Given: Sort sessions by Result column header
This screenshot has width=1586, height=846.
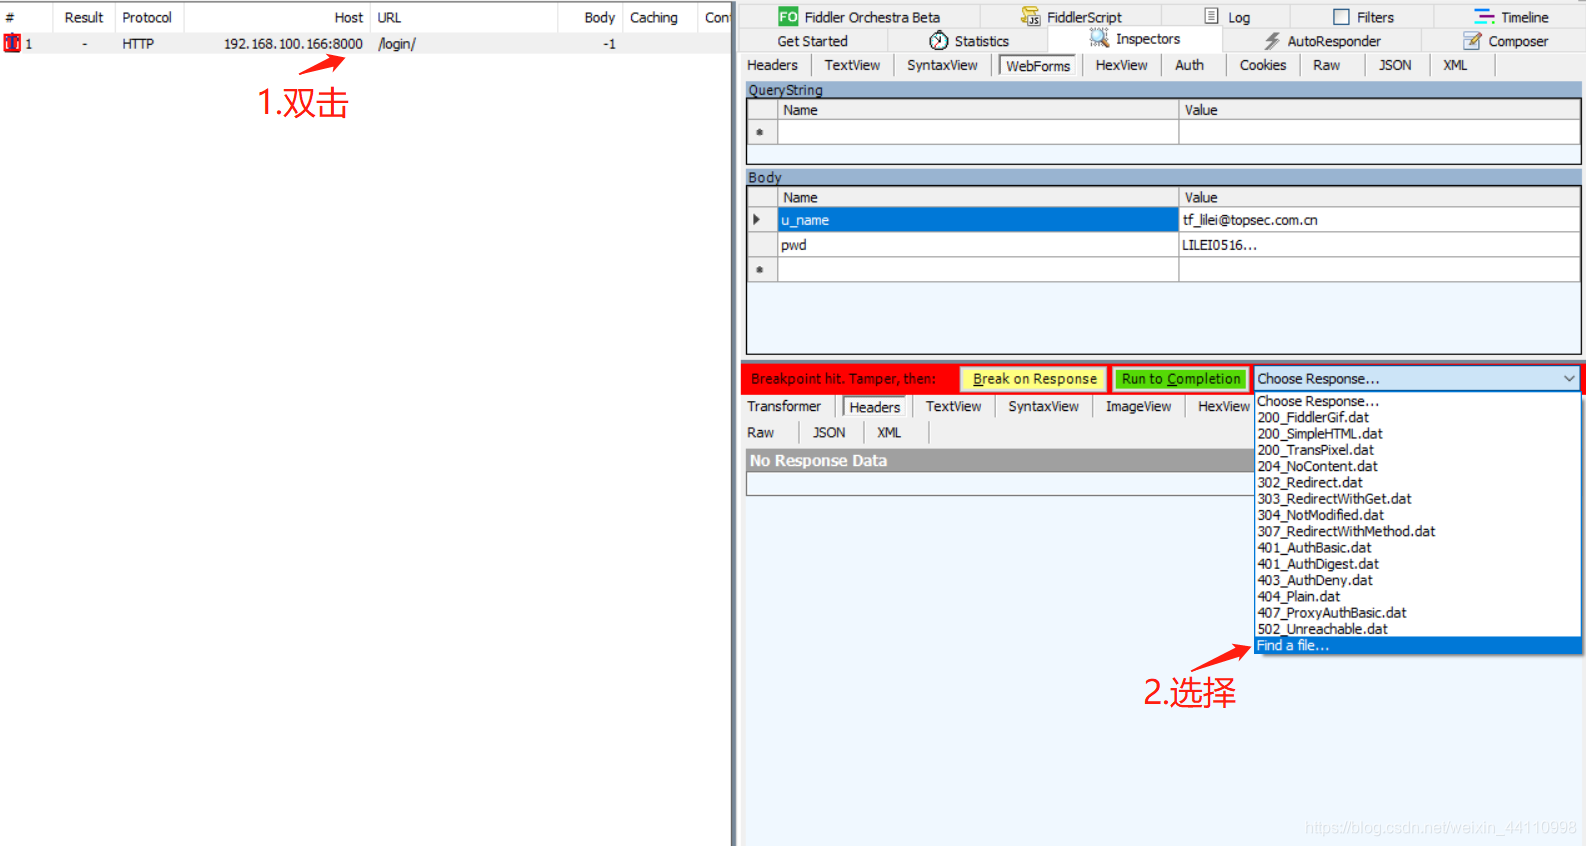Looking at the screenshot, I should 83,17.
